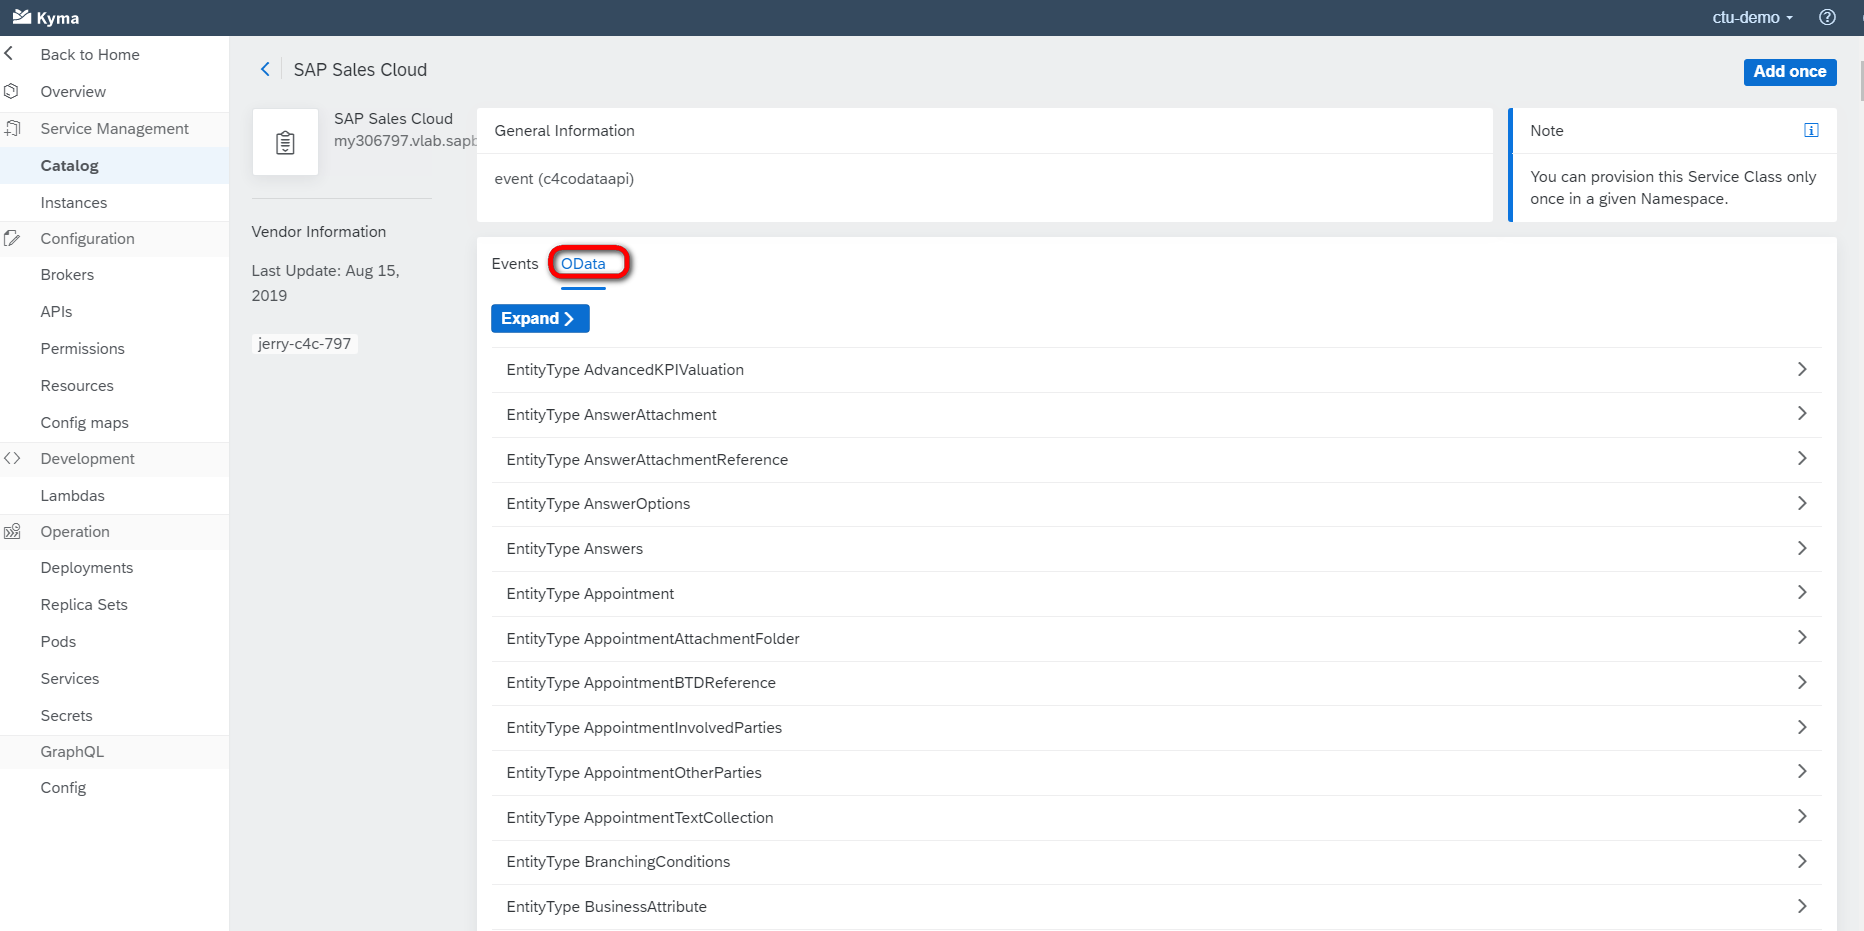Expand EntityType AppointmentBTDReference row chevron
The width and height of the screenshot is (1864, 931).
1802,683
